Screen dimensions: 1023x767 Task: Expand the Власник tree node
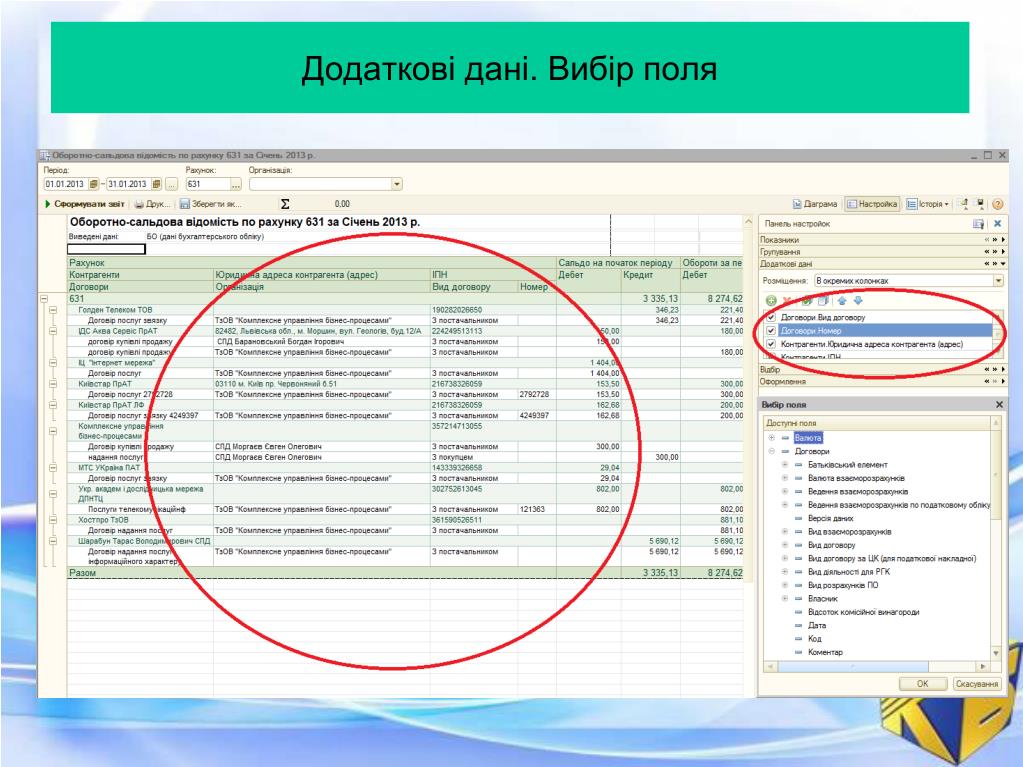click(786, 599)
